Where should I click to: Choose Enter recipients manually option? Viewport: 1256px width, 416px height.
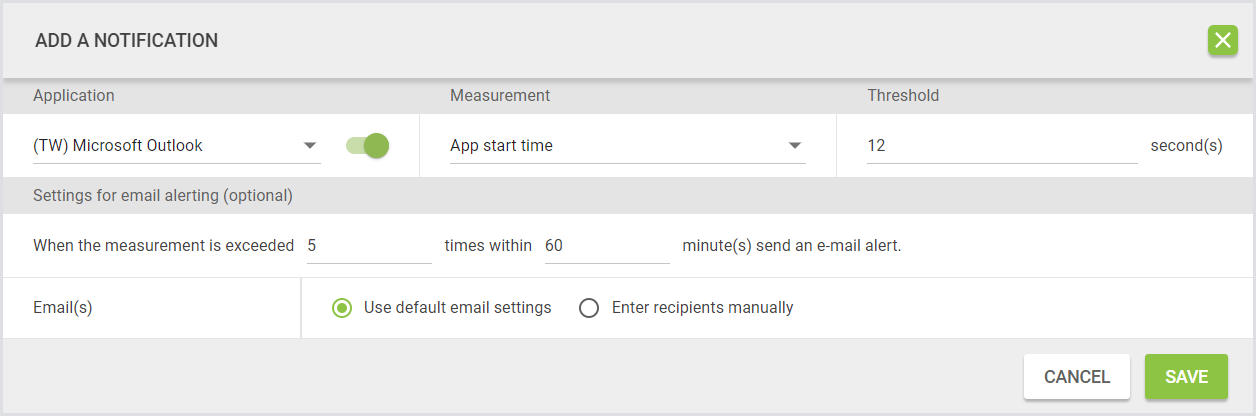[590, 308]
